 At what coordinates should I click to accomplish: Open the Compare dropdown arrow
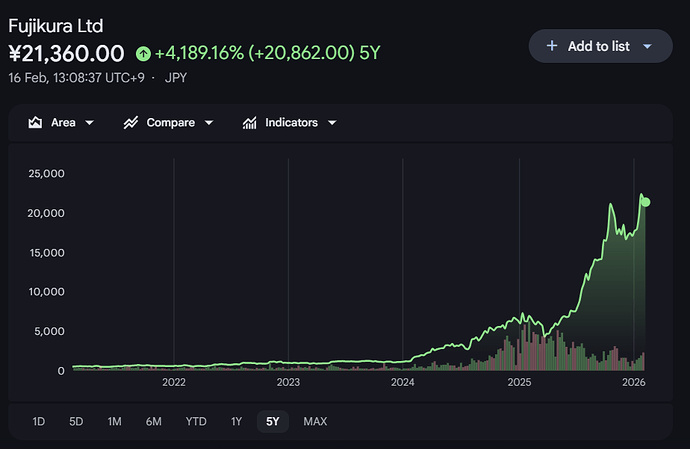209,123
